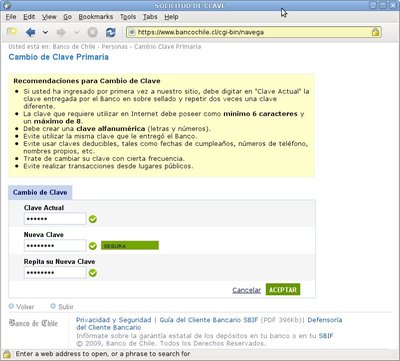Focus the Clave Actual password field
Screen dimensions: 400x361
click(x=55, y=219)
